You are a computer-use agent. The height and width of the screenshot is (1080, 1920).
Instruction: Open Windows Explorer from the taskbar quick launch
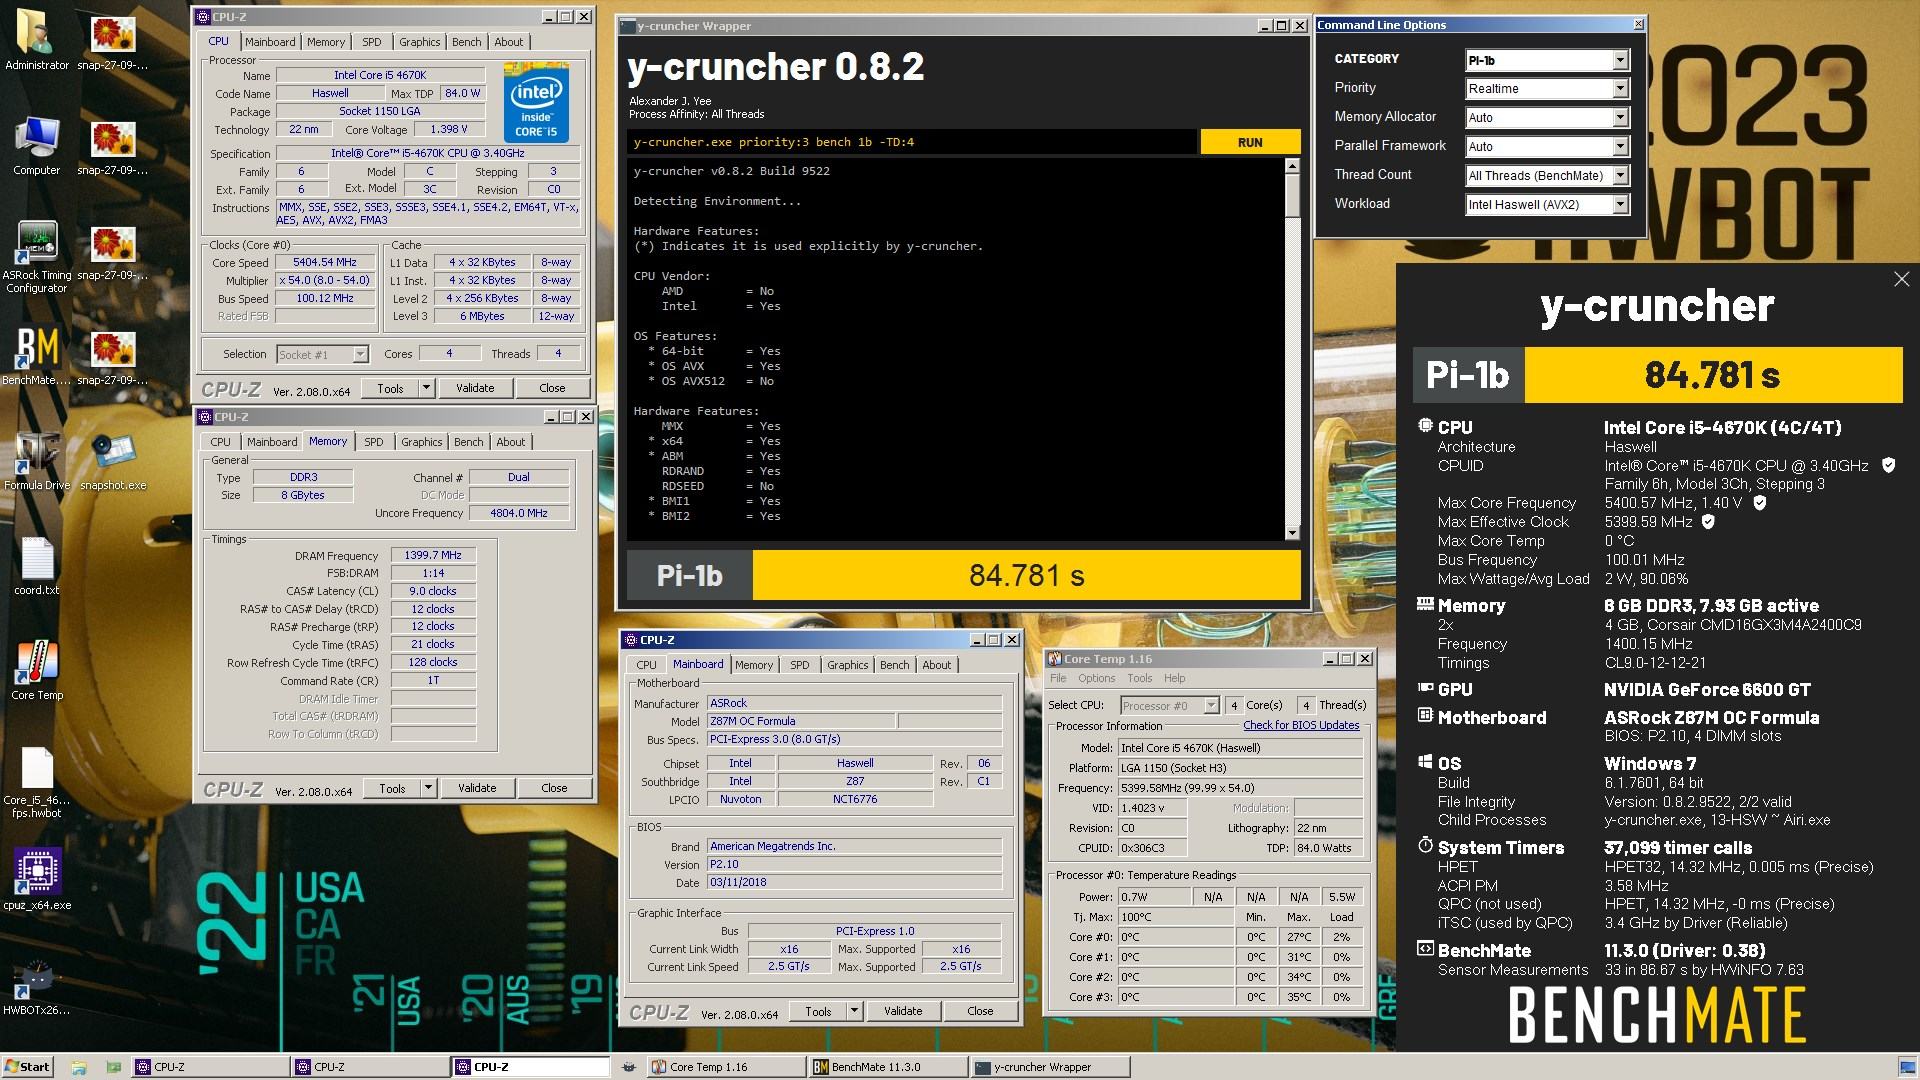tap(79, 1067)
